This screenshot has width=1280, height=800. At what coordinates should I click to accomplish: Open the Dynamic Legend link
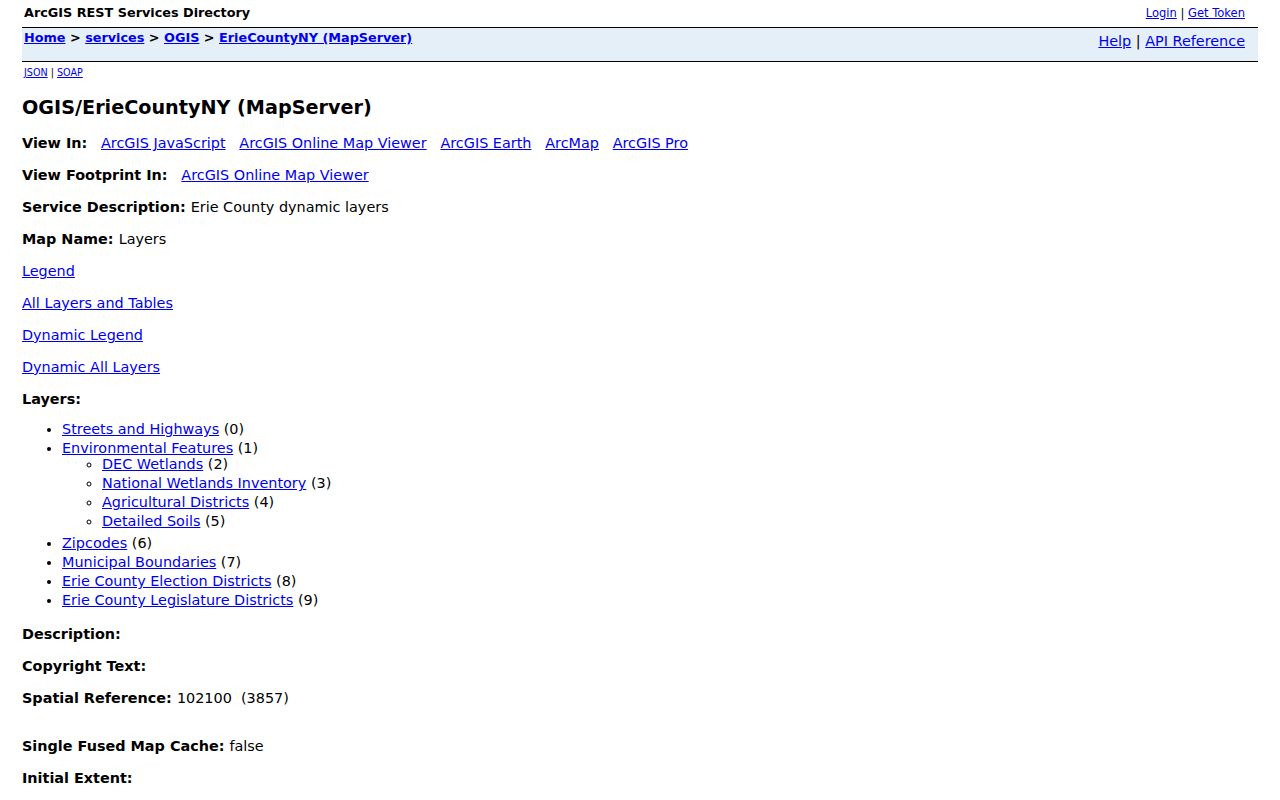coord(82,335)
